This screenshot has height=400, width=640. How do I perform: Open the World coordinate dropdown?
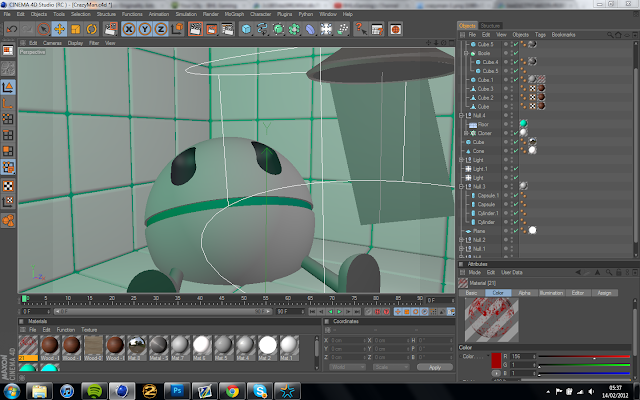[347, 367]
